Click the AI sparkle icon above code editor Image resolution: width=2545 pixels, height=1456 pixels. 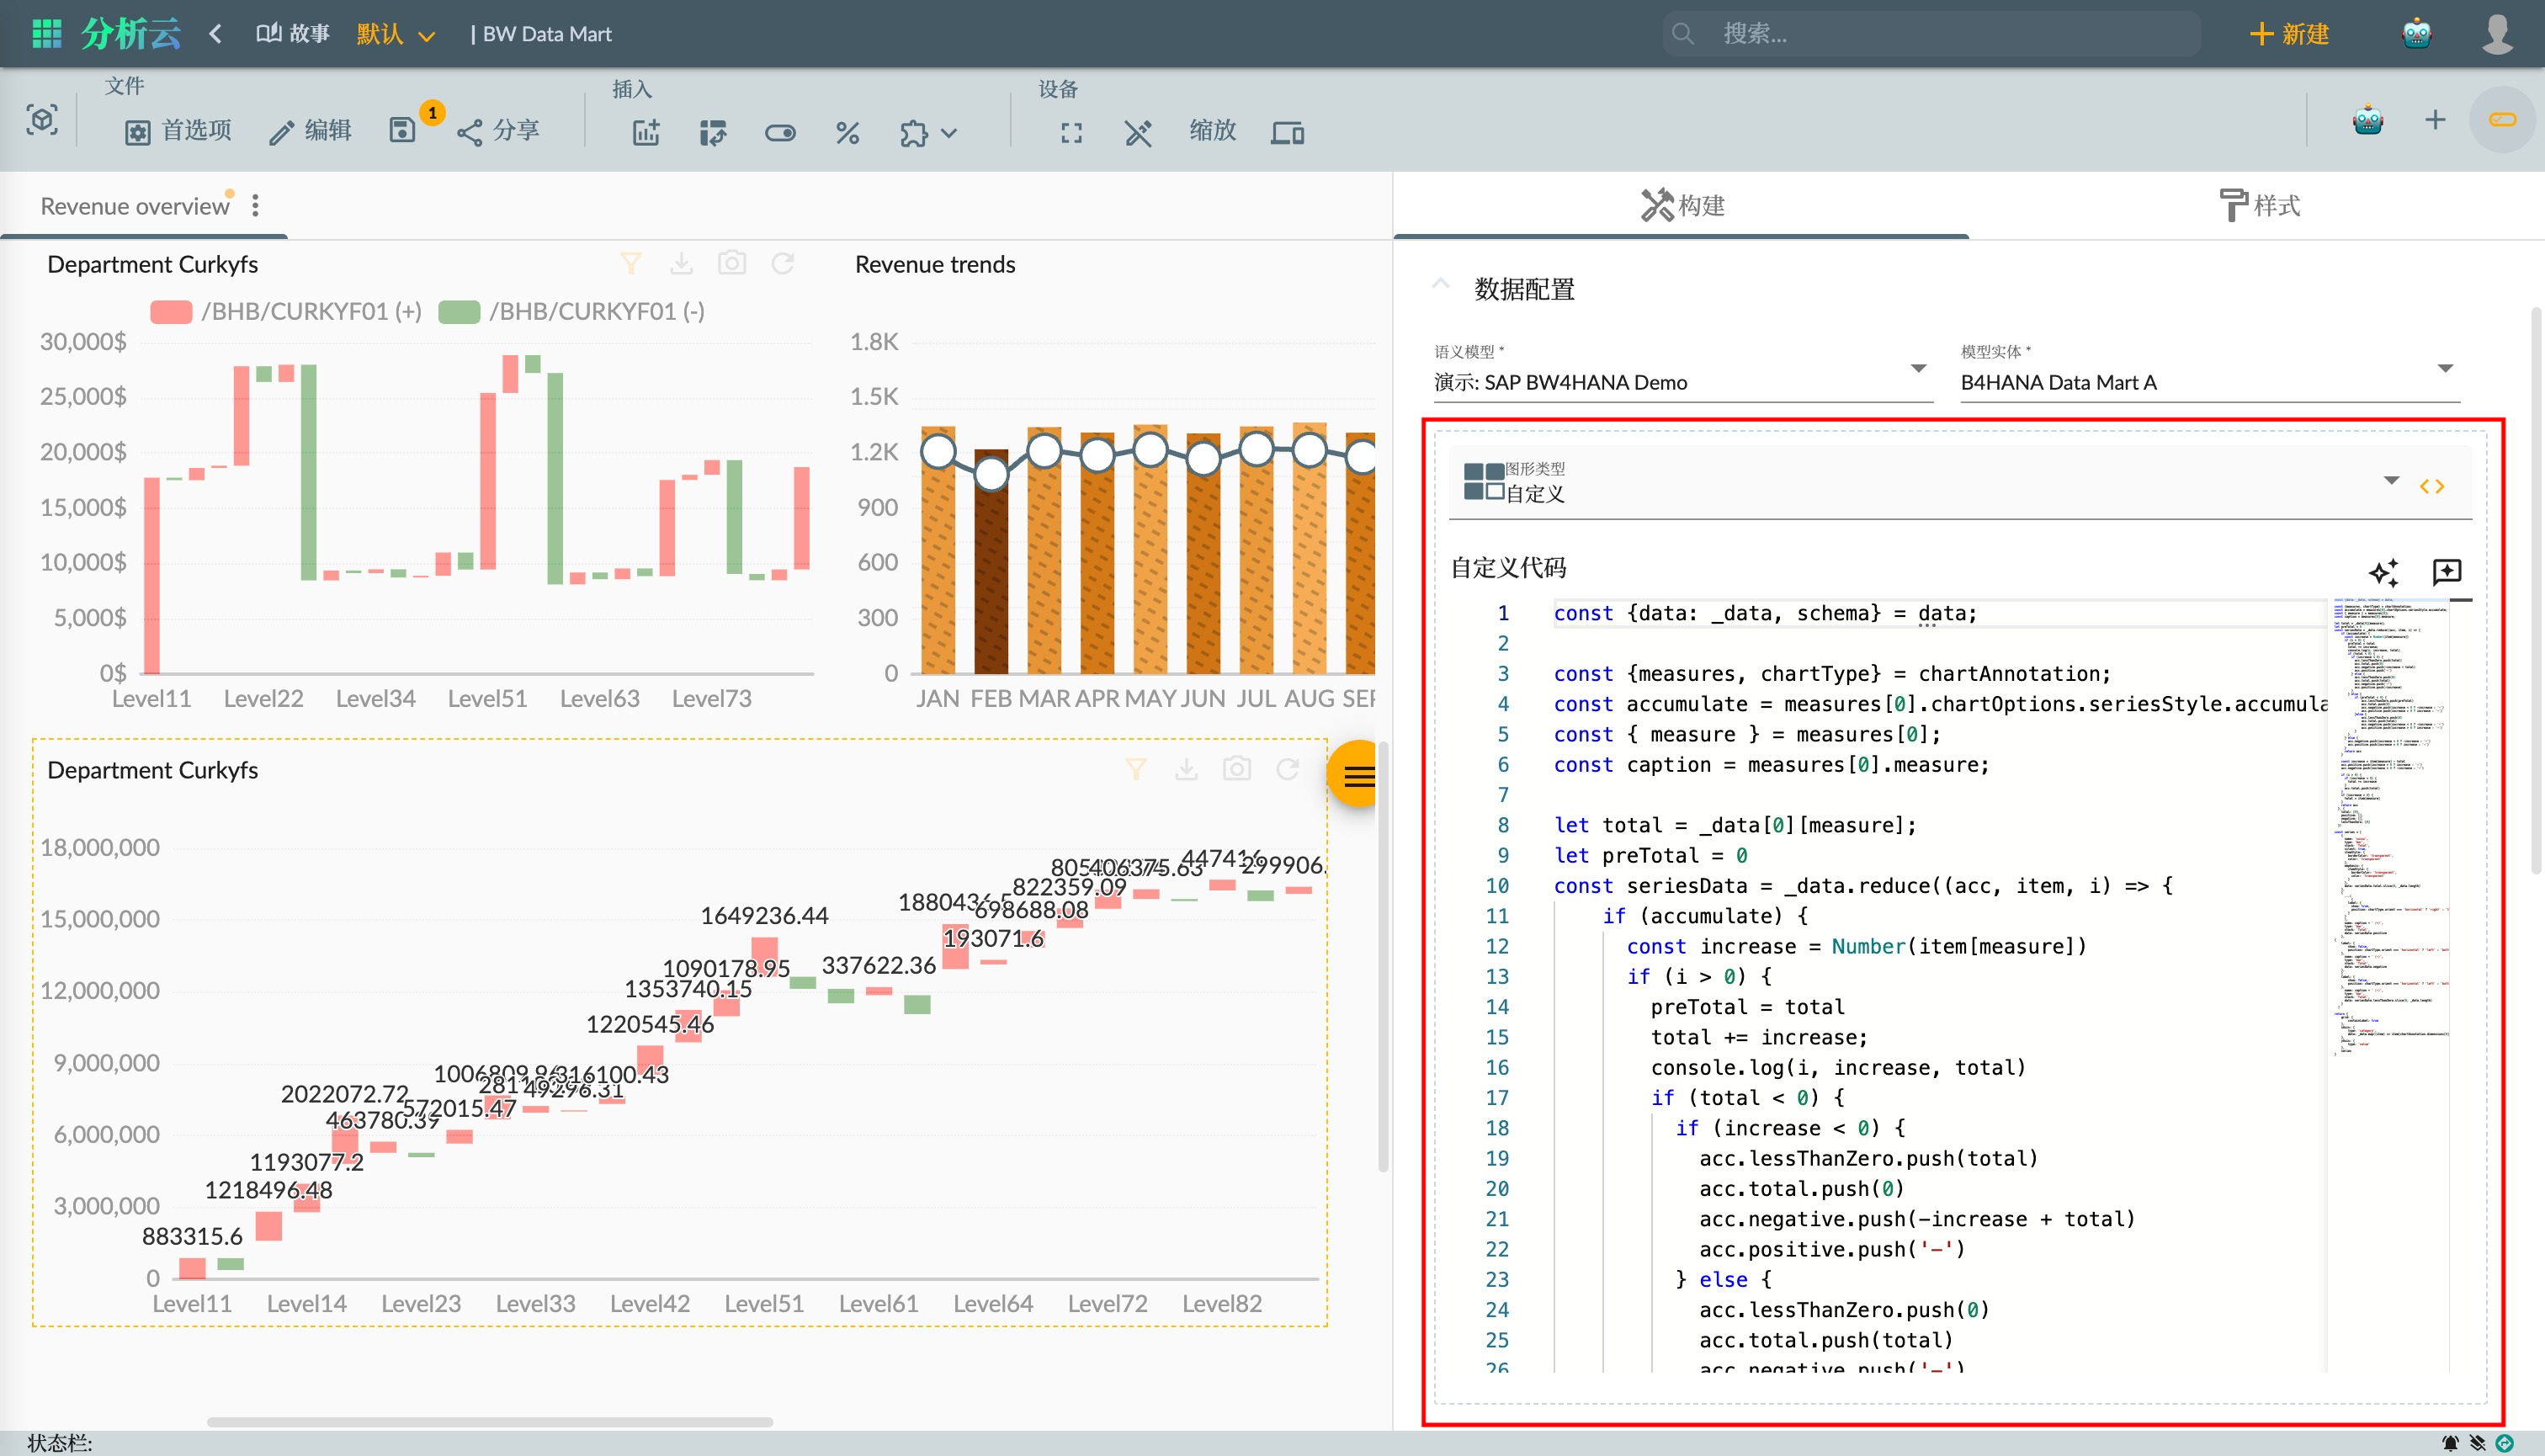coord(2384,572)
